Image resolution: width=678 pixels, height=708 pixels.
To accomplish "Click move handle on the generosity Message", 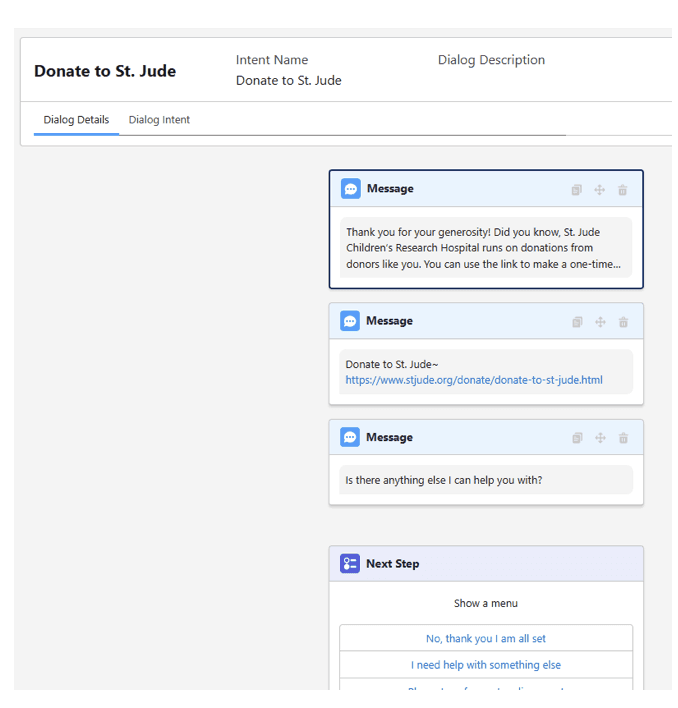I will tap(599, 190).
